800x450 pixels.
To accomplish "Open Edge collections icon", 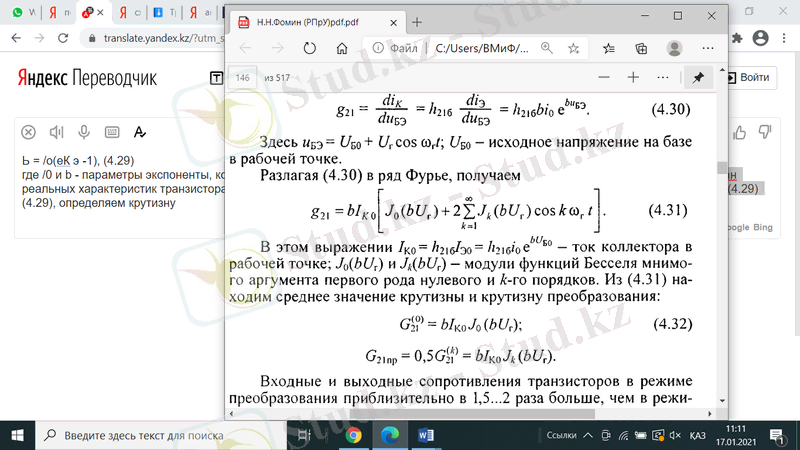I will coord(638,47).
